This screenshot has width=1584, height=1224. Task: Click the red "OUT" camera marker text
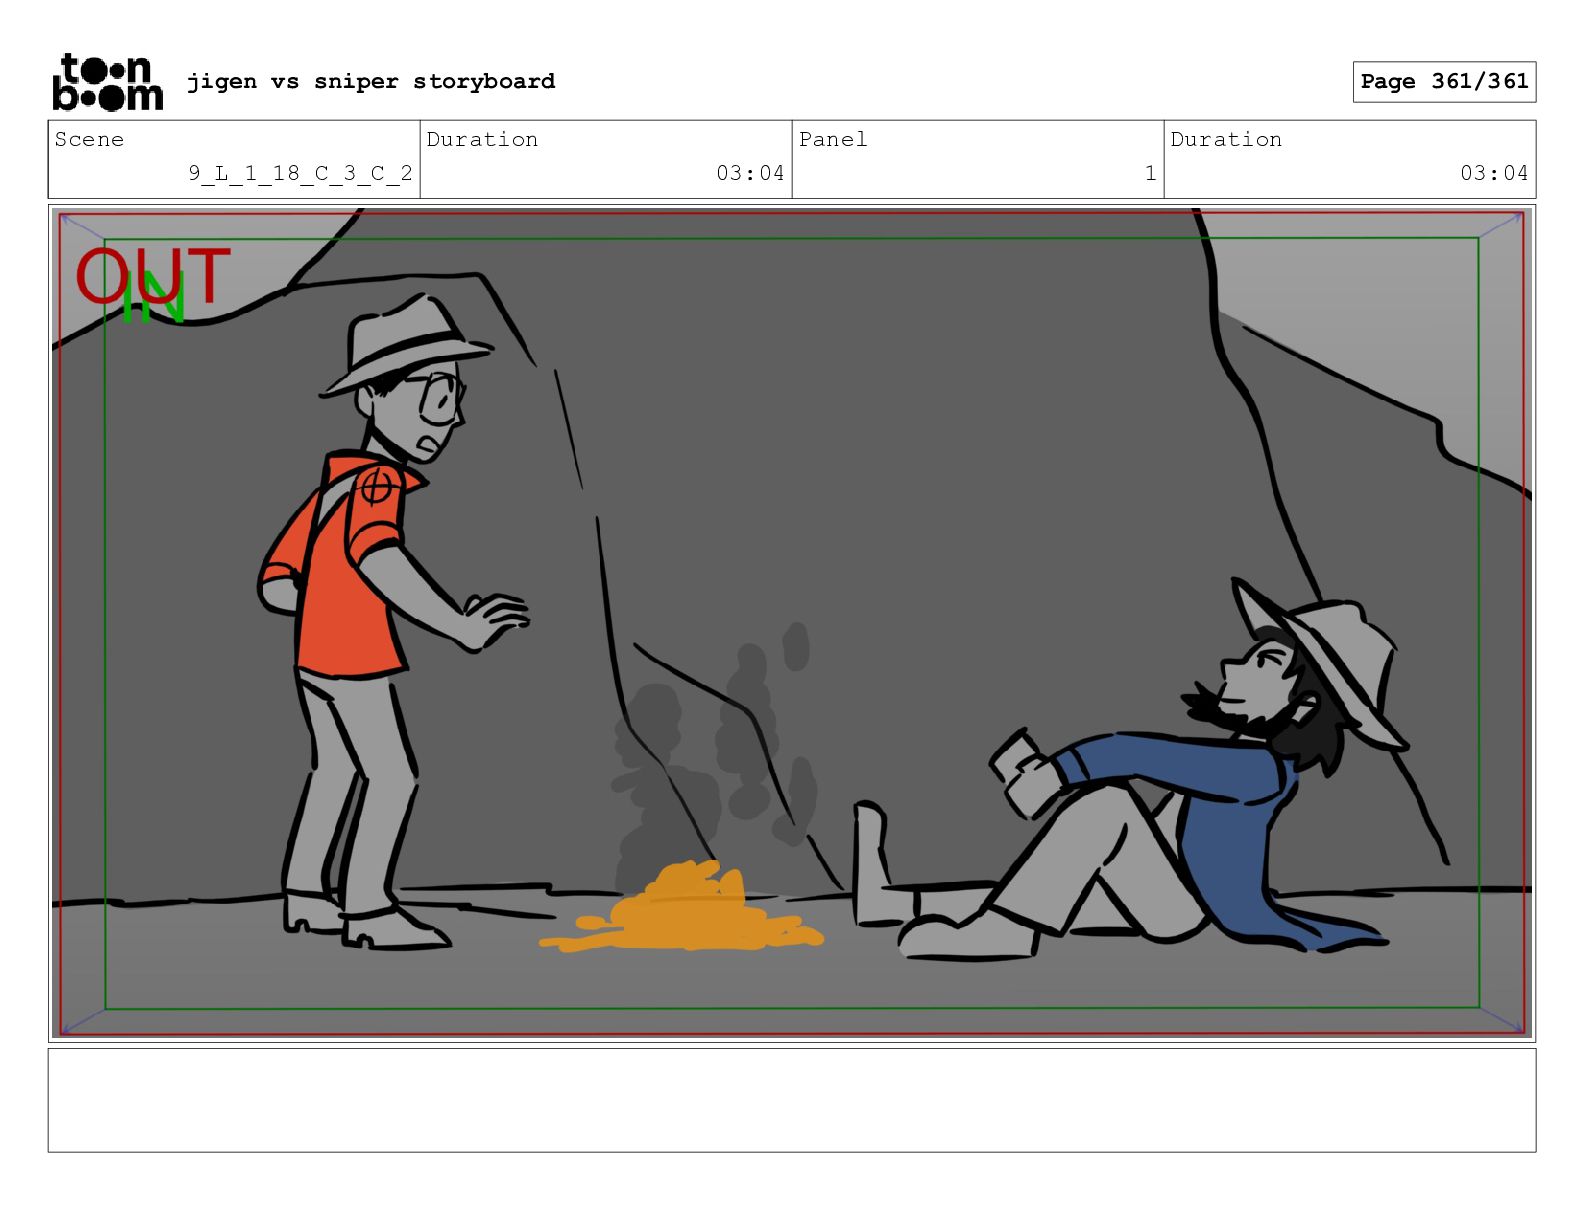(x=153, y=276)
